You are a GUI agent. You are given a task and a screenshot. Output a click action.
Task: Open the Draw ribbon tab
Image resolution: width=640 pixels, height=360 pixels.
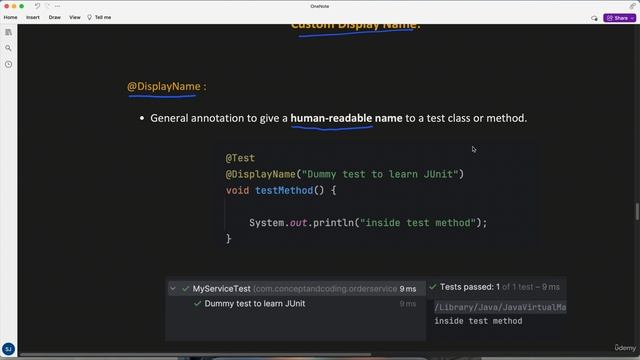[x=54, y=18]
